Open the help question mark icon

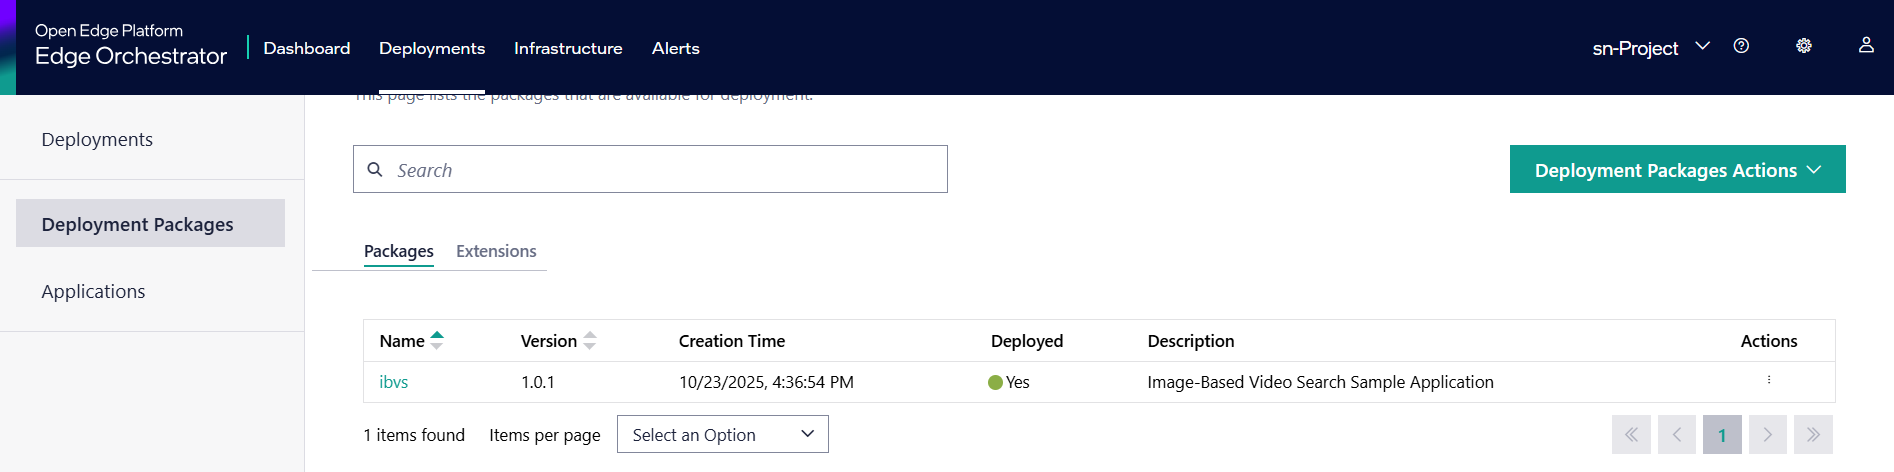(x=1741, y=46)
